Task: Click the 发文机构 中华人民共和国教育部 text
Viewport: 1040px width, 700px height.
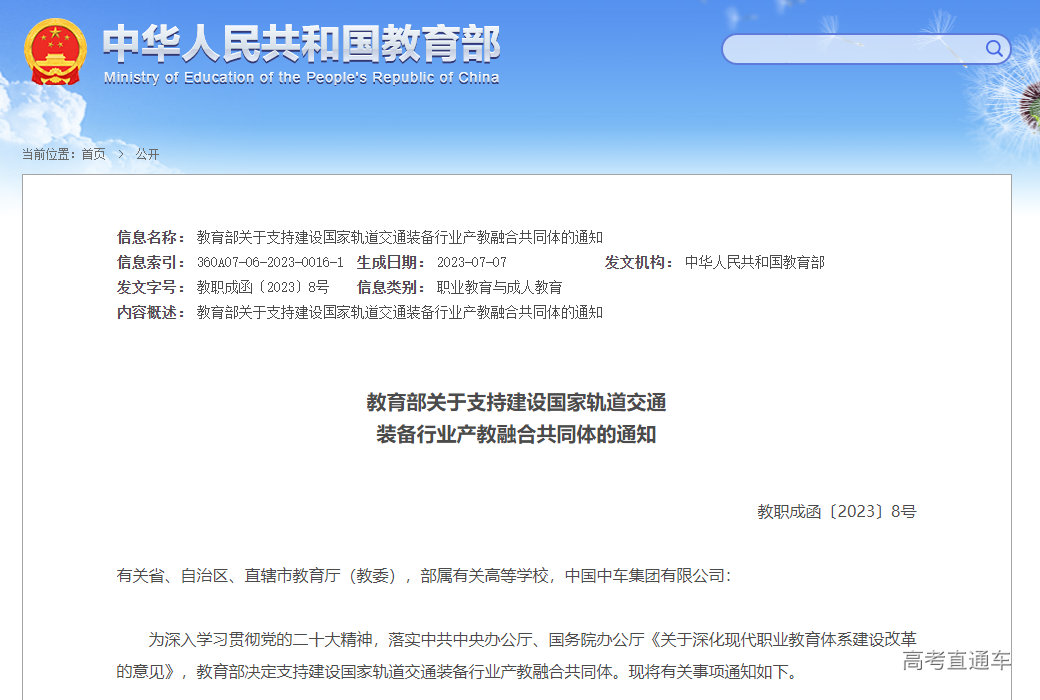Action: pyautogui.click(x=756, y=262)
